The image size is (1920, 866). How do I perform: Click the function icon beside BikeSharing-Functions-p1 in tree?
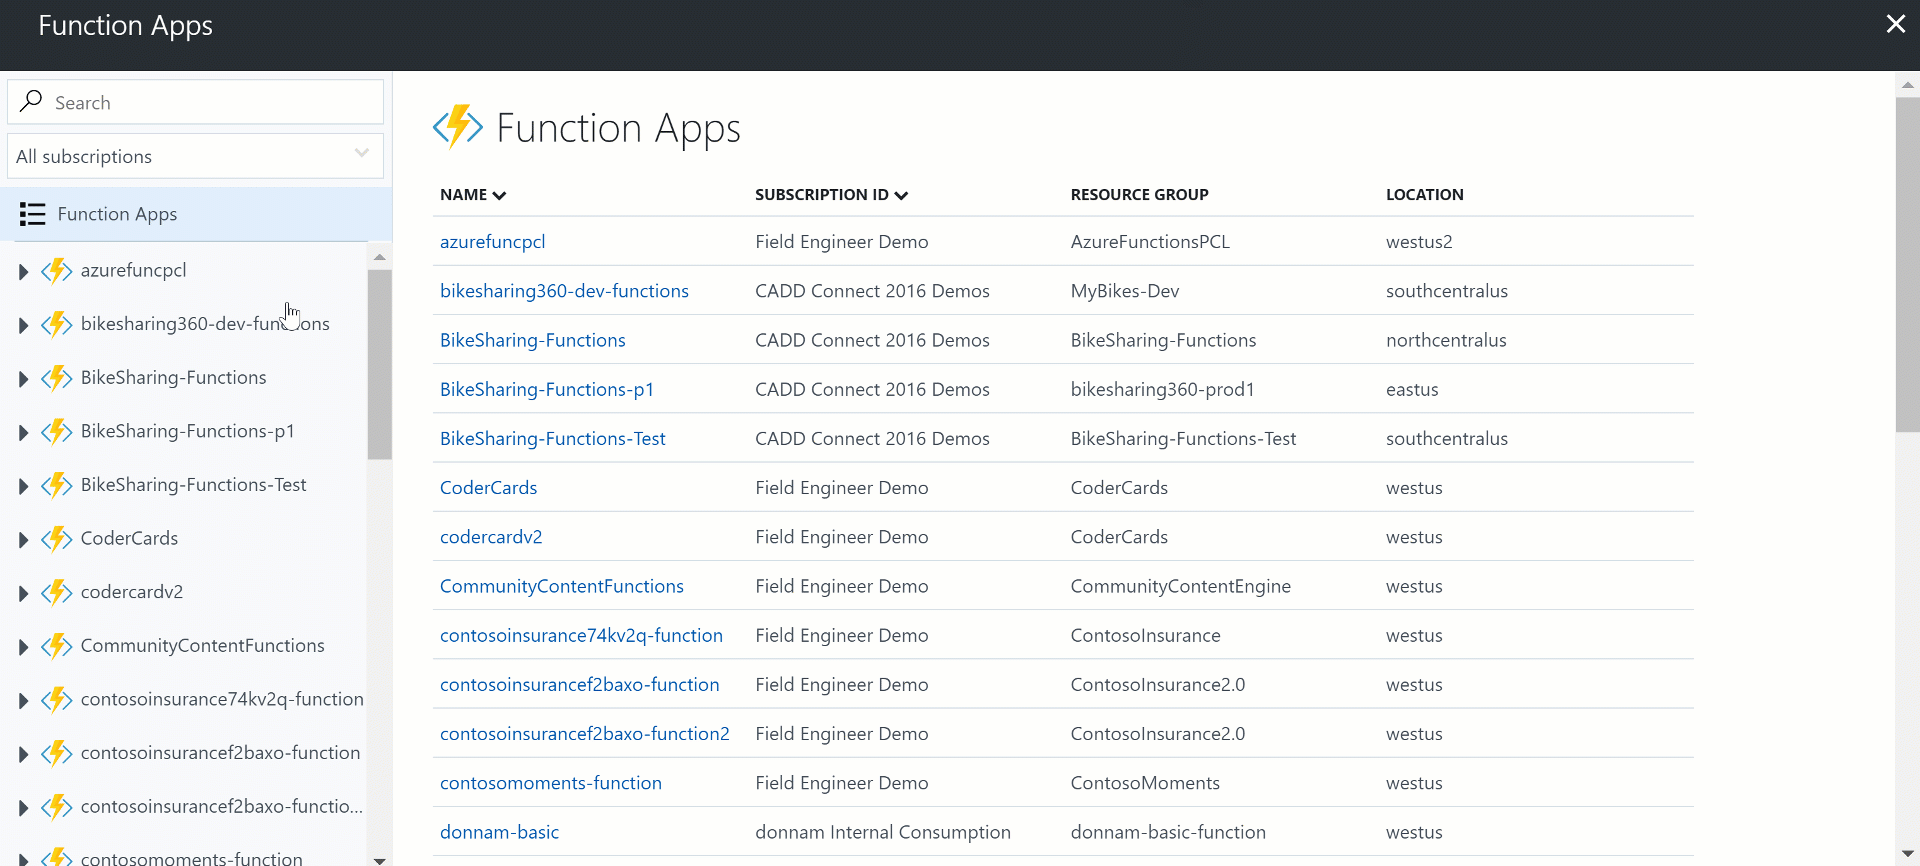click(x=57, y=432)
